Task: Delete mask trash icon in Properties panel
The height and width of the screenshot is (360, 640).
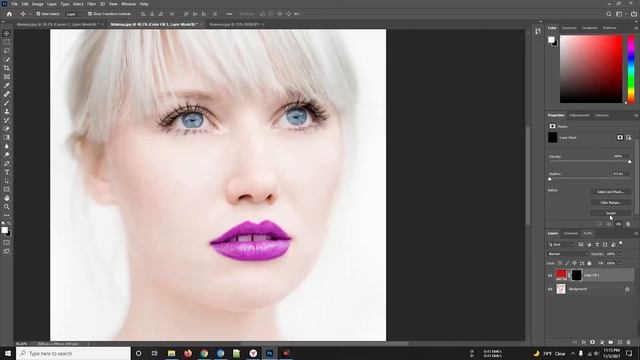Action: click(628, 224)
